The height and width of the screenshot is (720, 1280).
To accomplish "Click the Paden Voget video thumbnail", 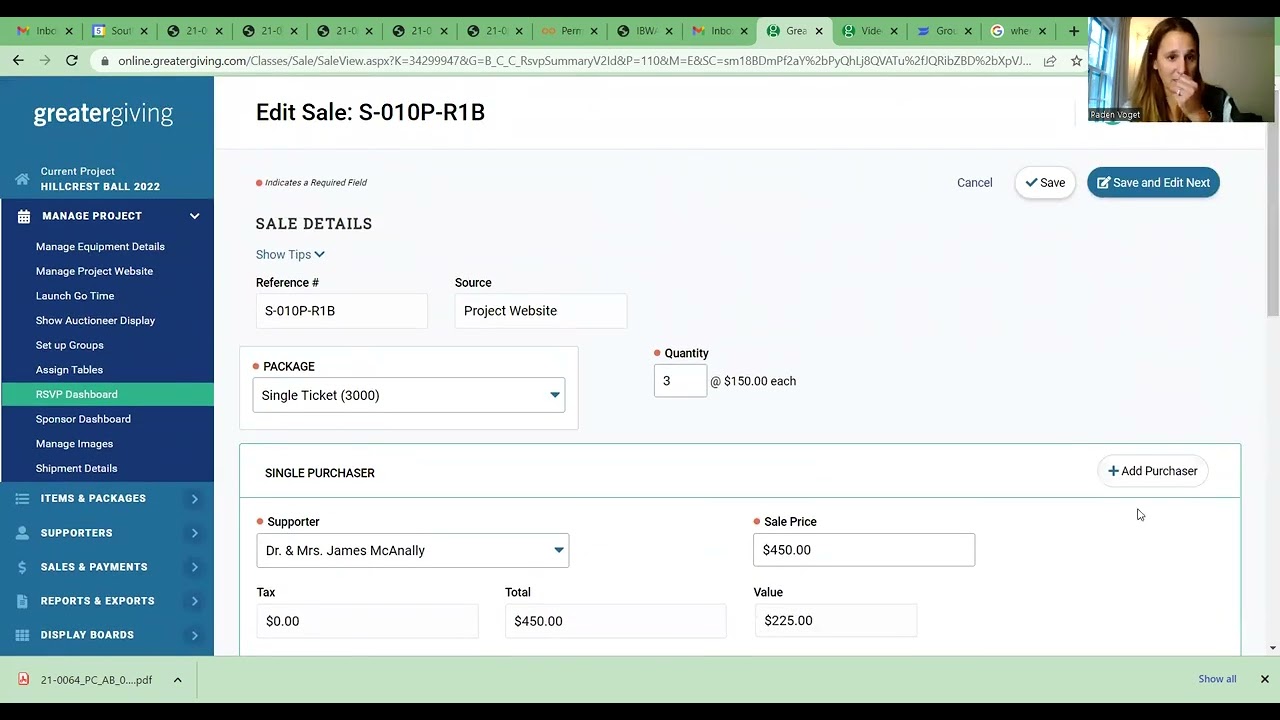I will click(x=1182, y=68).
